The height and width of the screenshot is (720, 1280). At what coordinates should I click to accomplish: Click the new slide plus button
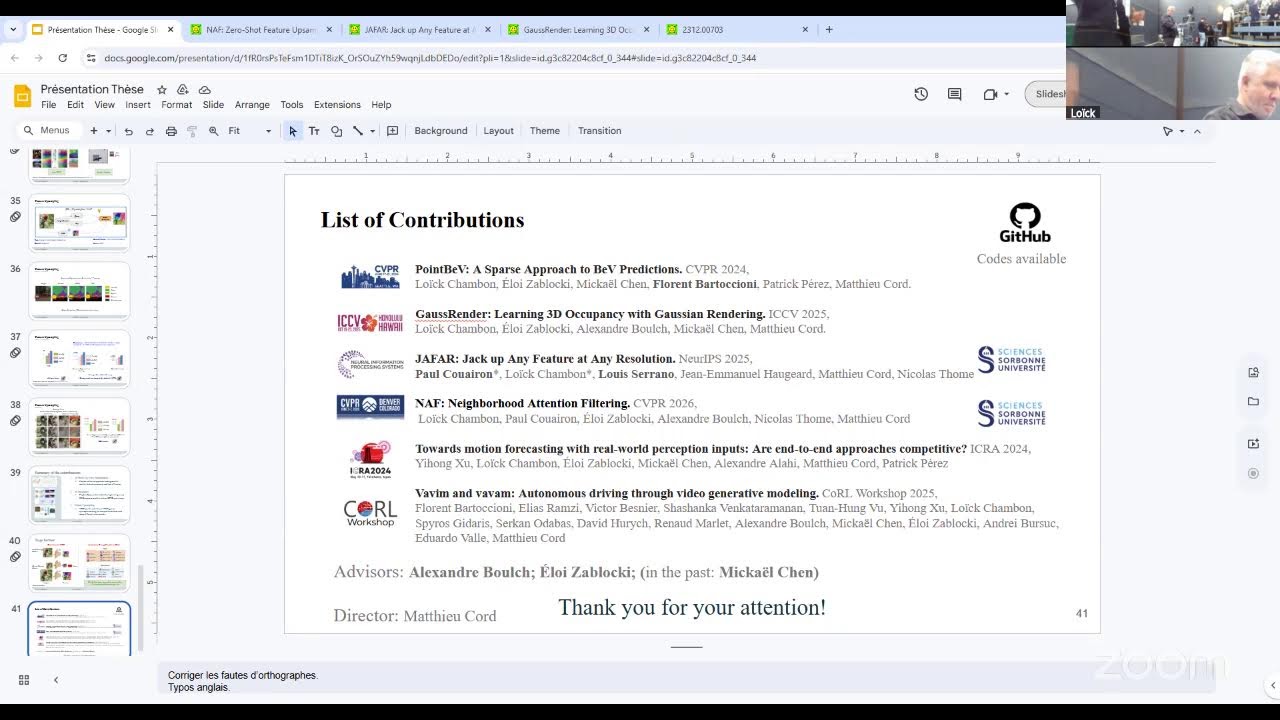click(94, 131)
